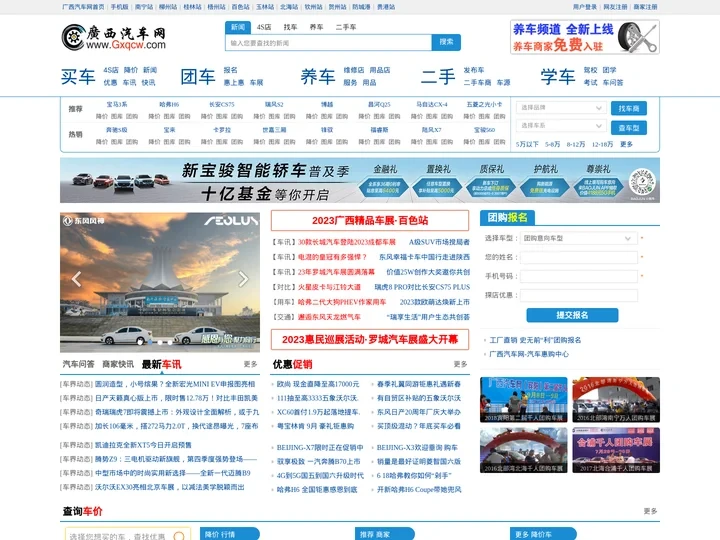Click 工厂直销 史无前"利"团购报名 link

click(x=535, y=340)
